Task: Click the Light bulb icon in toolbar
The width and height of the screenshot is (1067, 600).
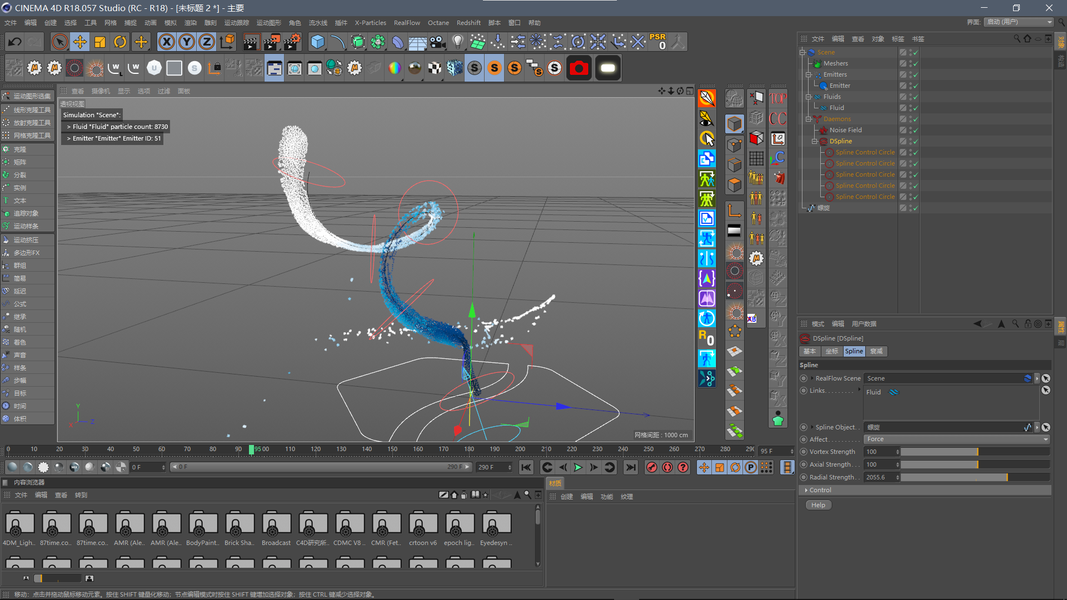Action: coord(458,42)
